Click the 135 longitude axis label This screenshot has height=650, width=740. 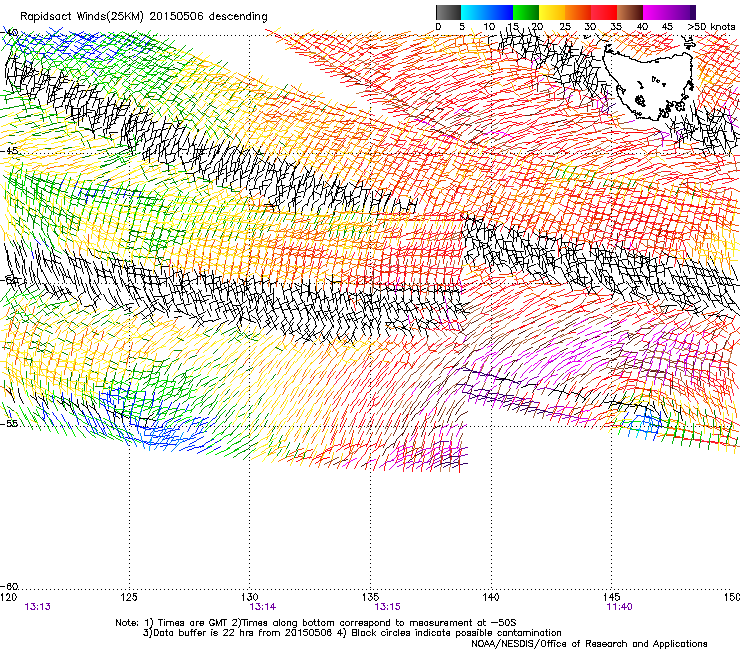pyautogui.click(x=370, y=597)
